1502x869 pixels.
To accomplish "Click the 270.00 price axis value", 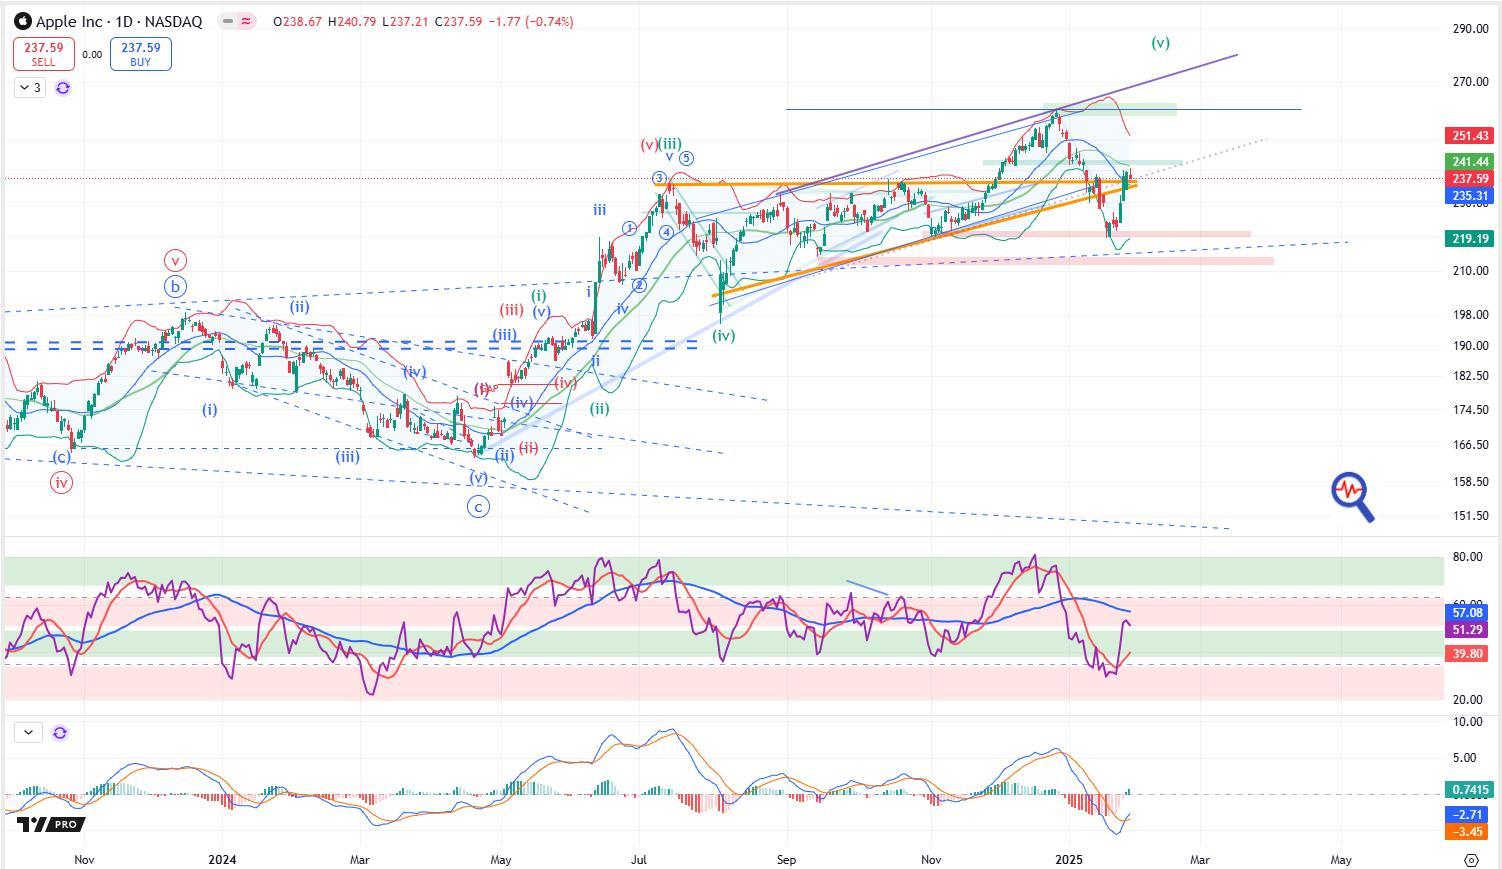I will [1469, 82].
